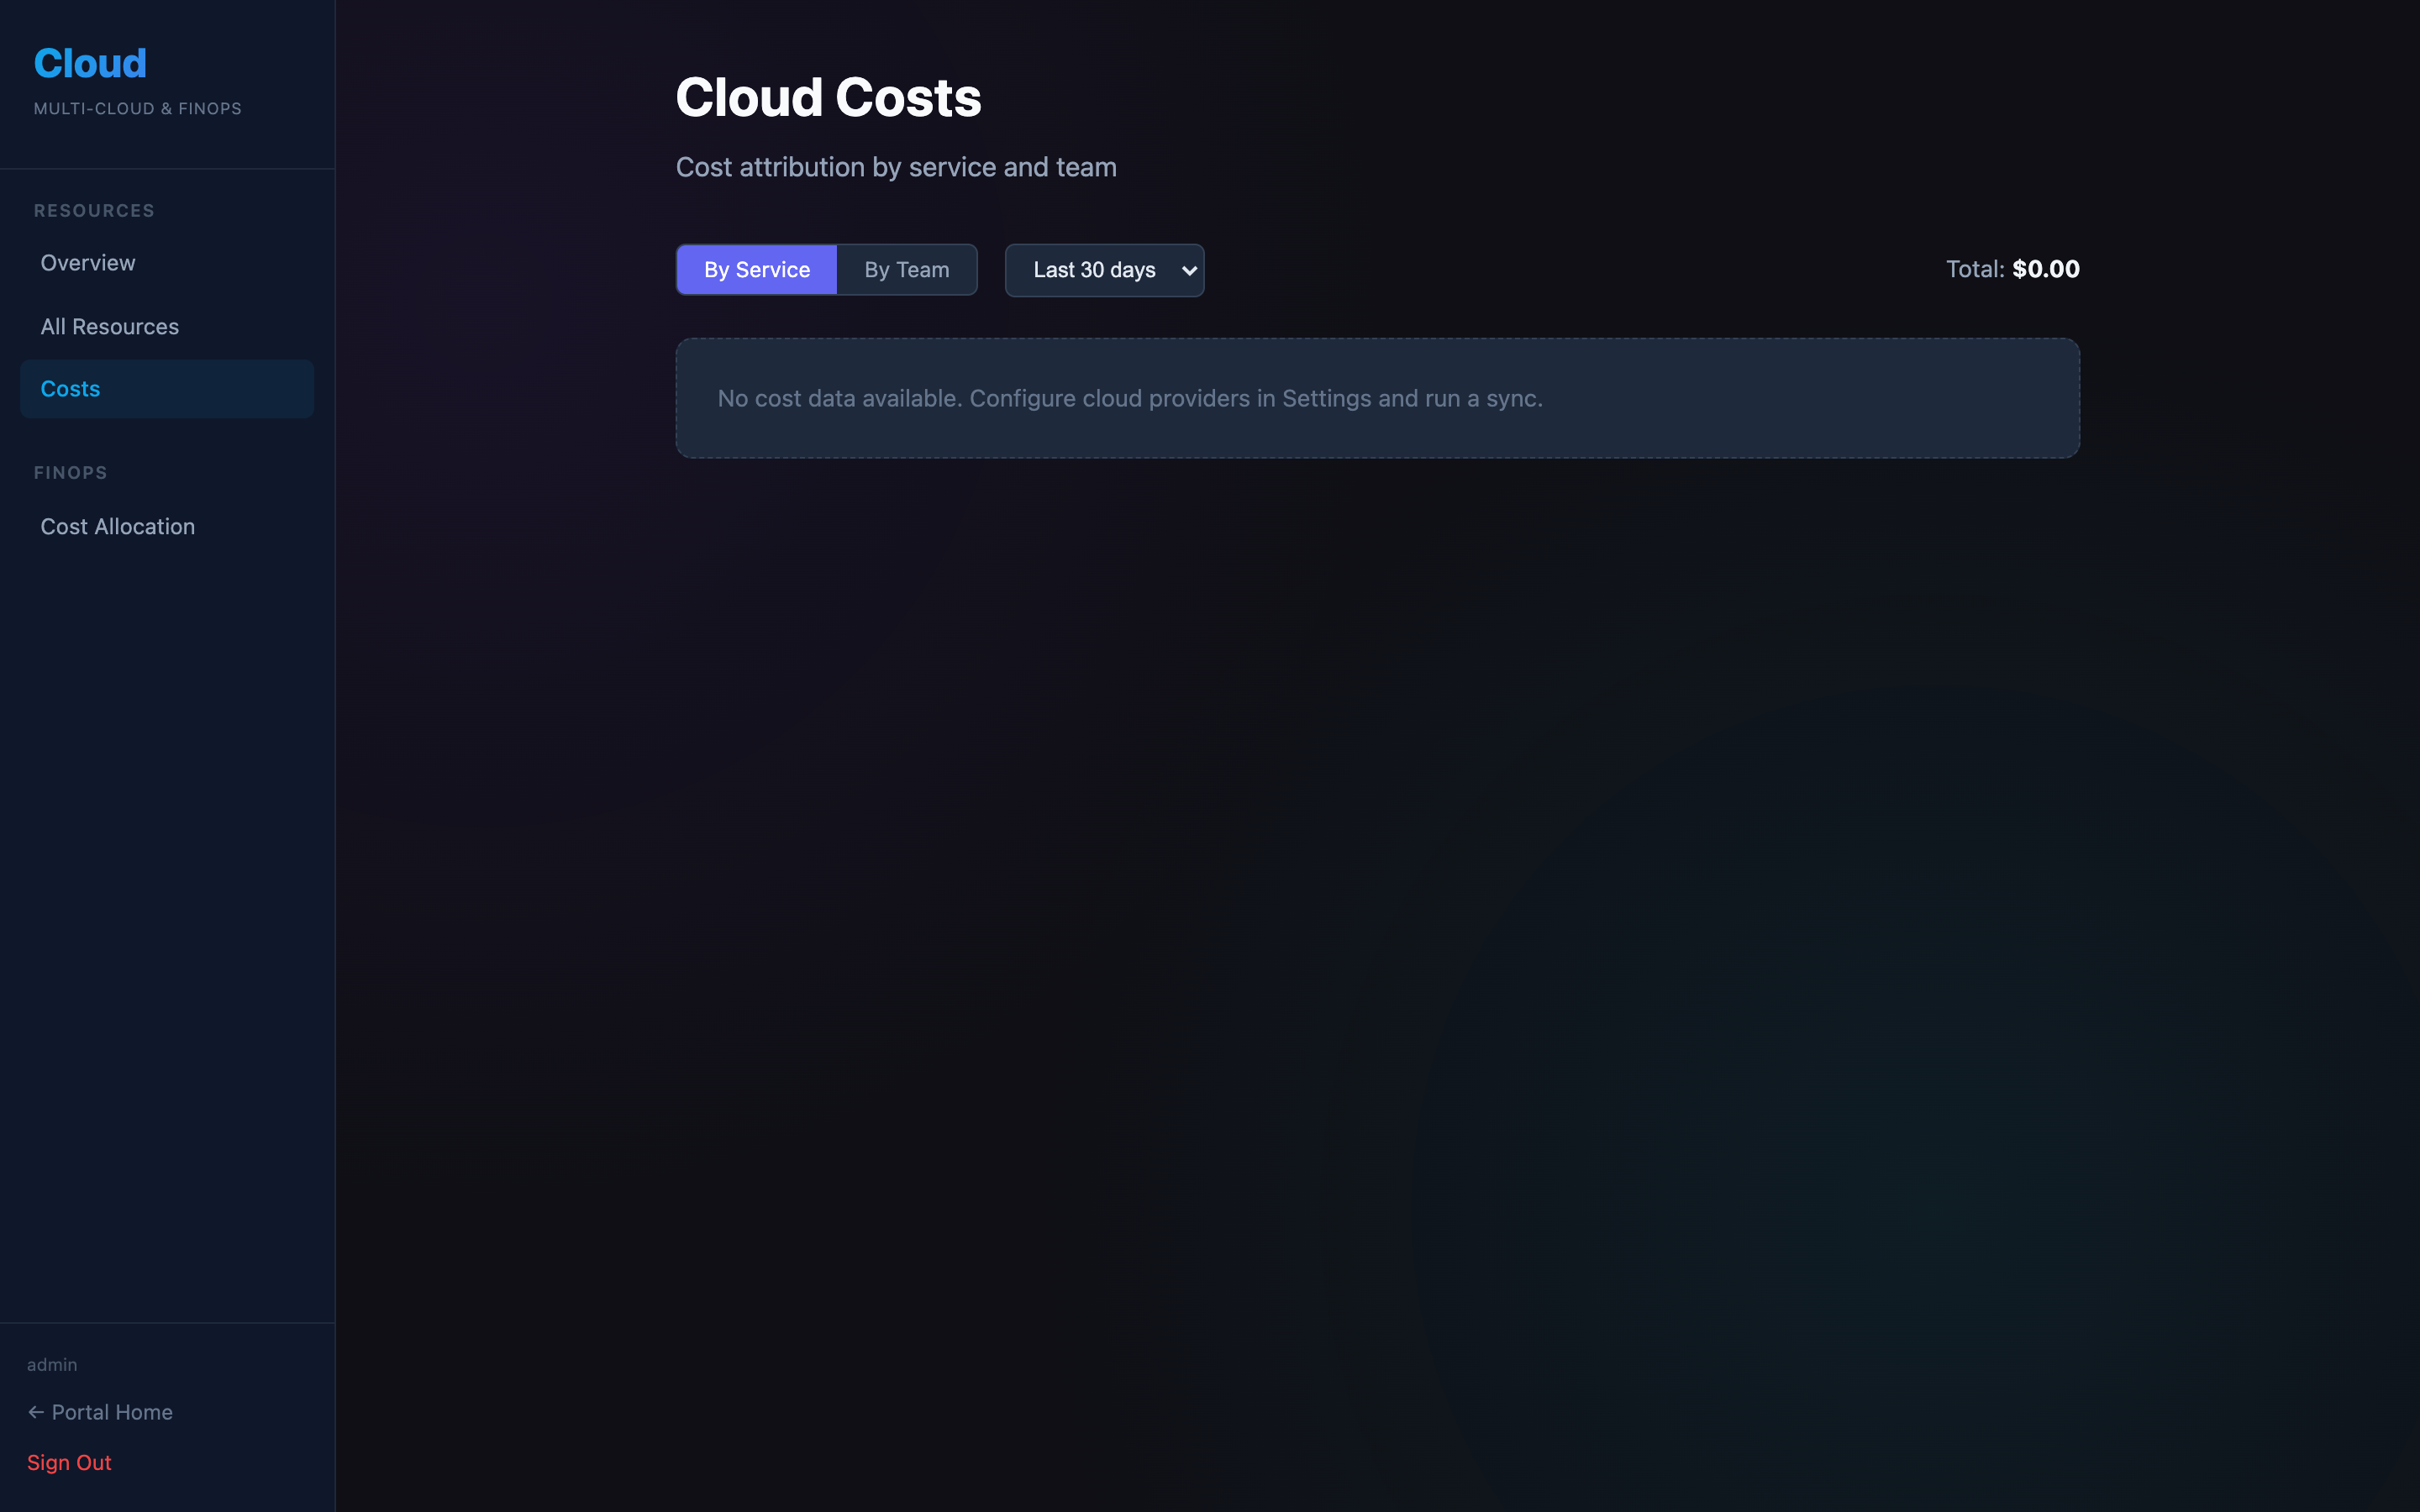Click the admin username label
The width and height of the screenshot is (2420, 1512).
[53, 1363]
